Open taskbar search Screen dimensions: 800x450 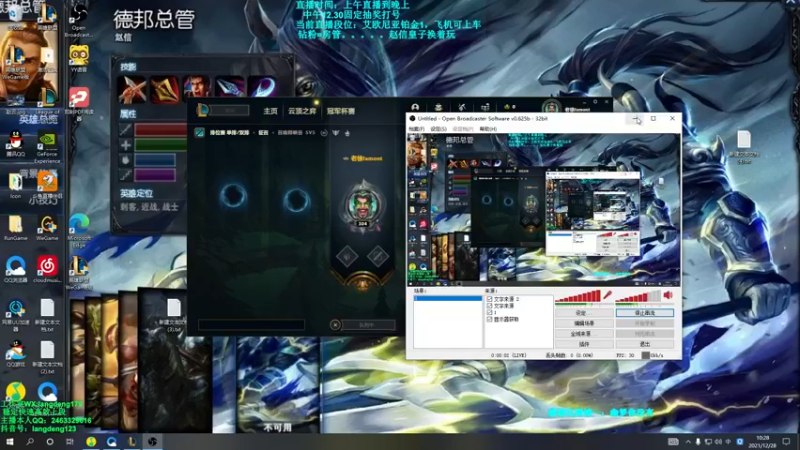pyautogui.click(x=30, y=441)
